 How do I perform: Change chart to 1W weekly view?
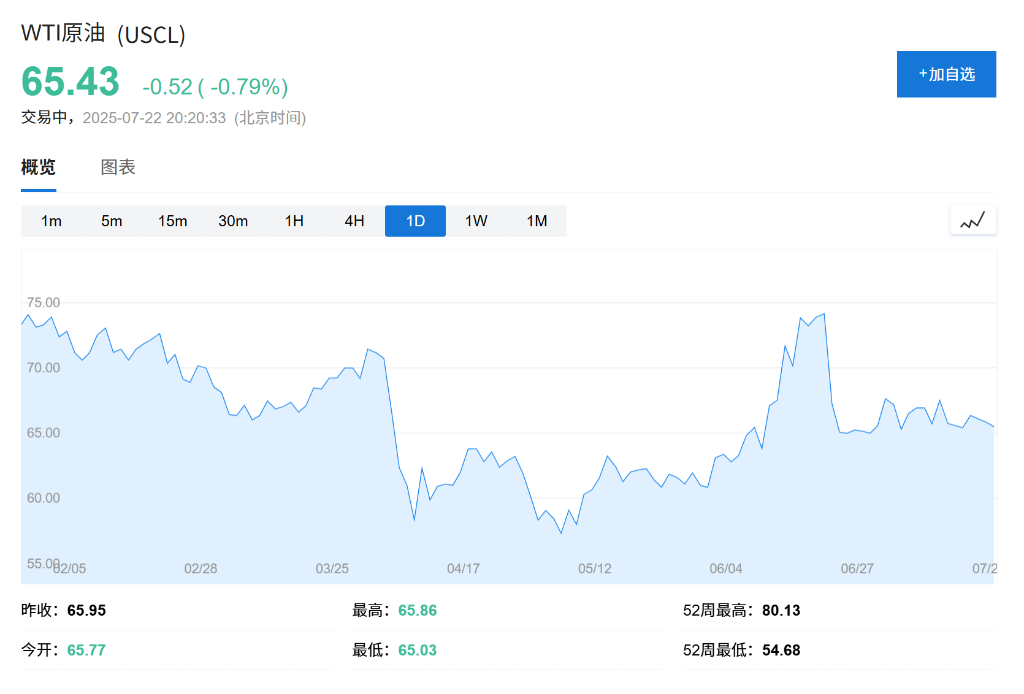point(476,221)
